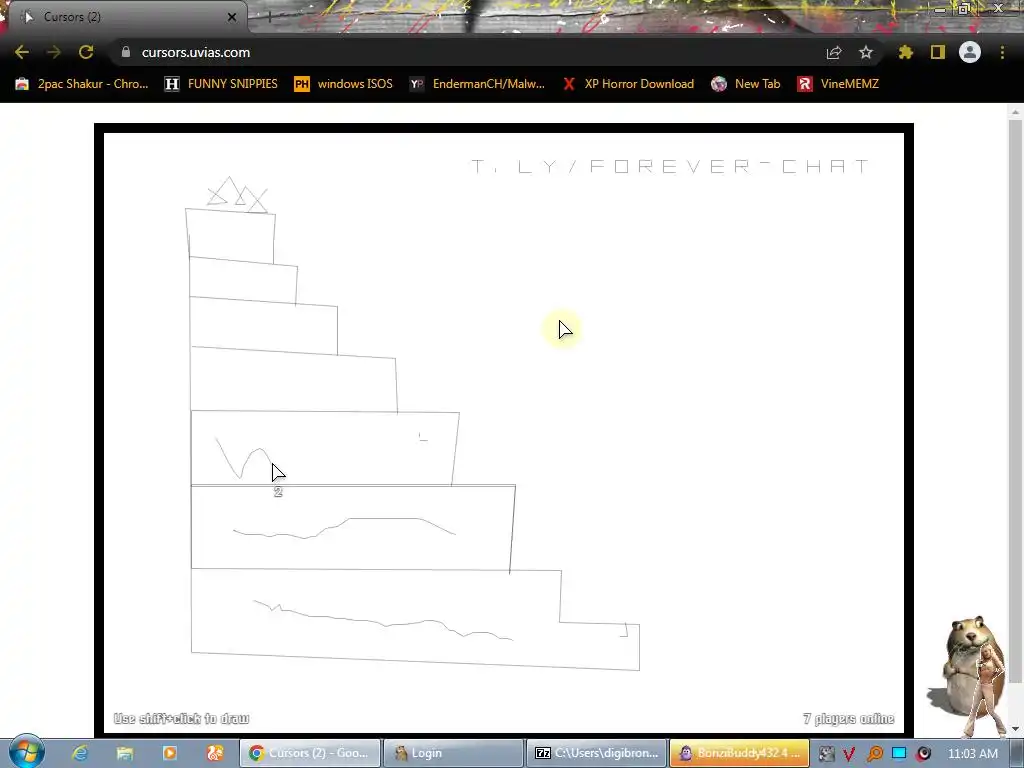Image resolution: width=1024 pixels, height=768 pixels.
Task: Open the windows ISOS bookmark
Action: [344, 84]
